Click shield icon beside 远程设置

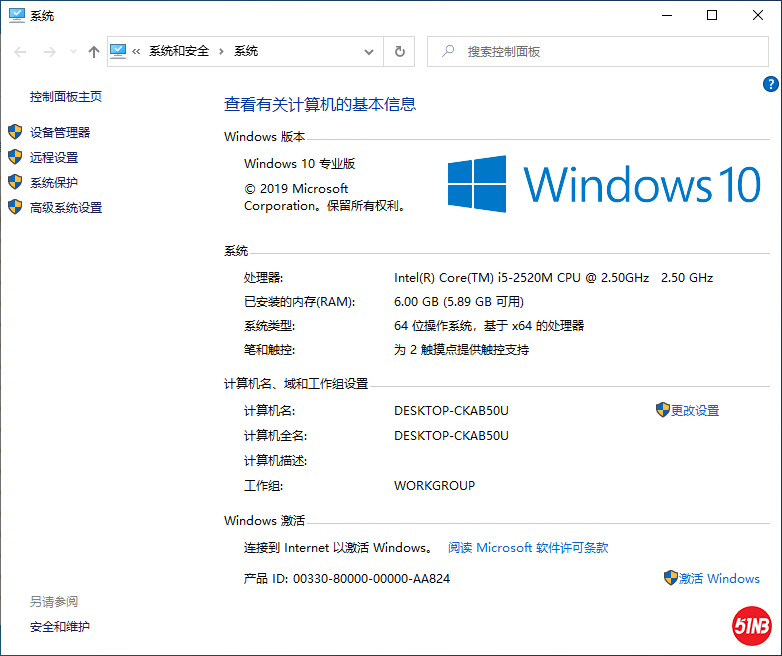15,157
